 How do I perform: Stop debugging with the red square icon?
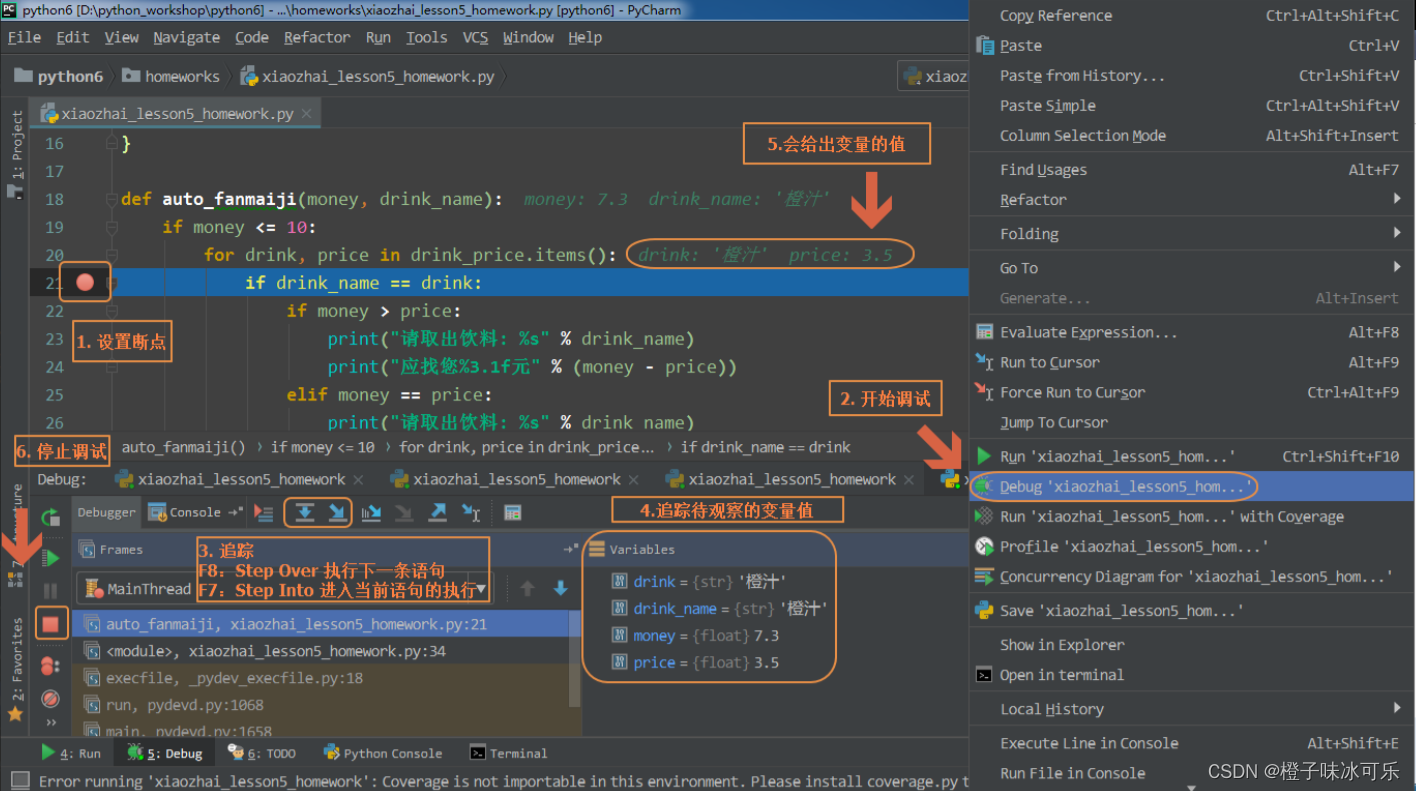(49, 622)
